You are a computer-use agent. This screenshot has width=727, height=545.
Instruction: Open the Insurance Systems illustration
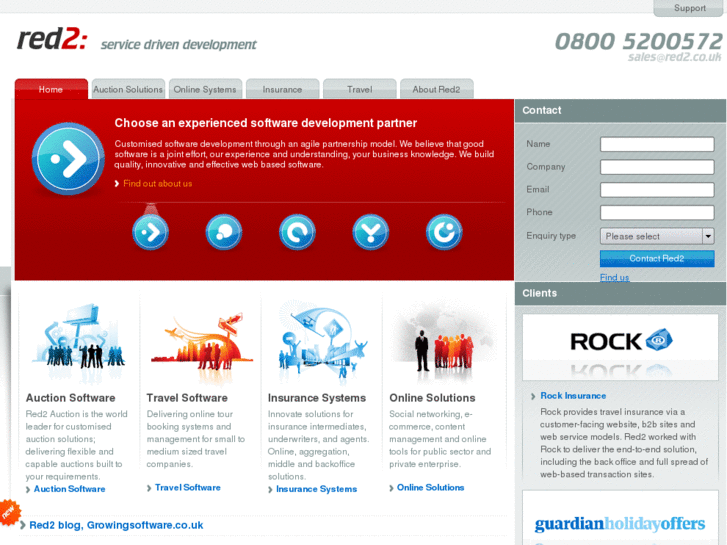pyautogui.click(x=322, y=342)
